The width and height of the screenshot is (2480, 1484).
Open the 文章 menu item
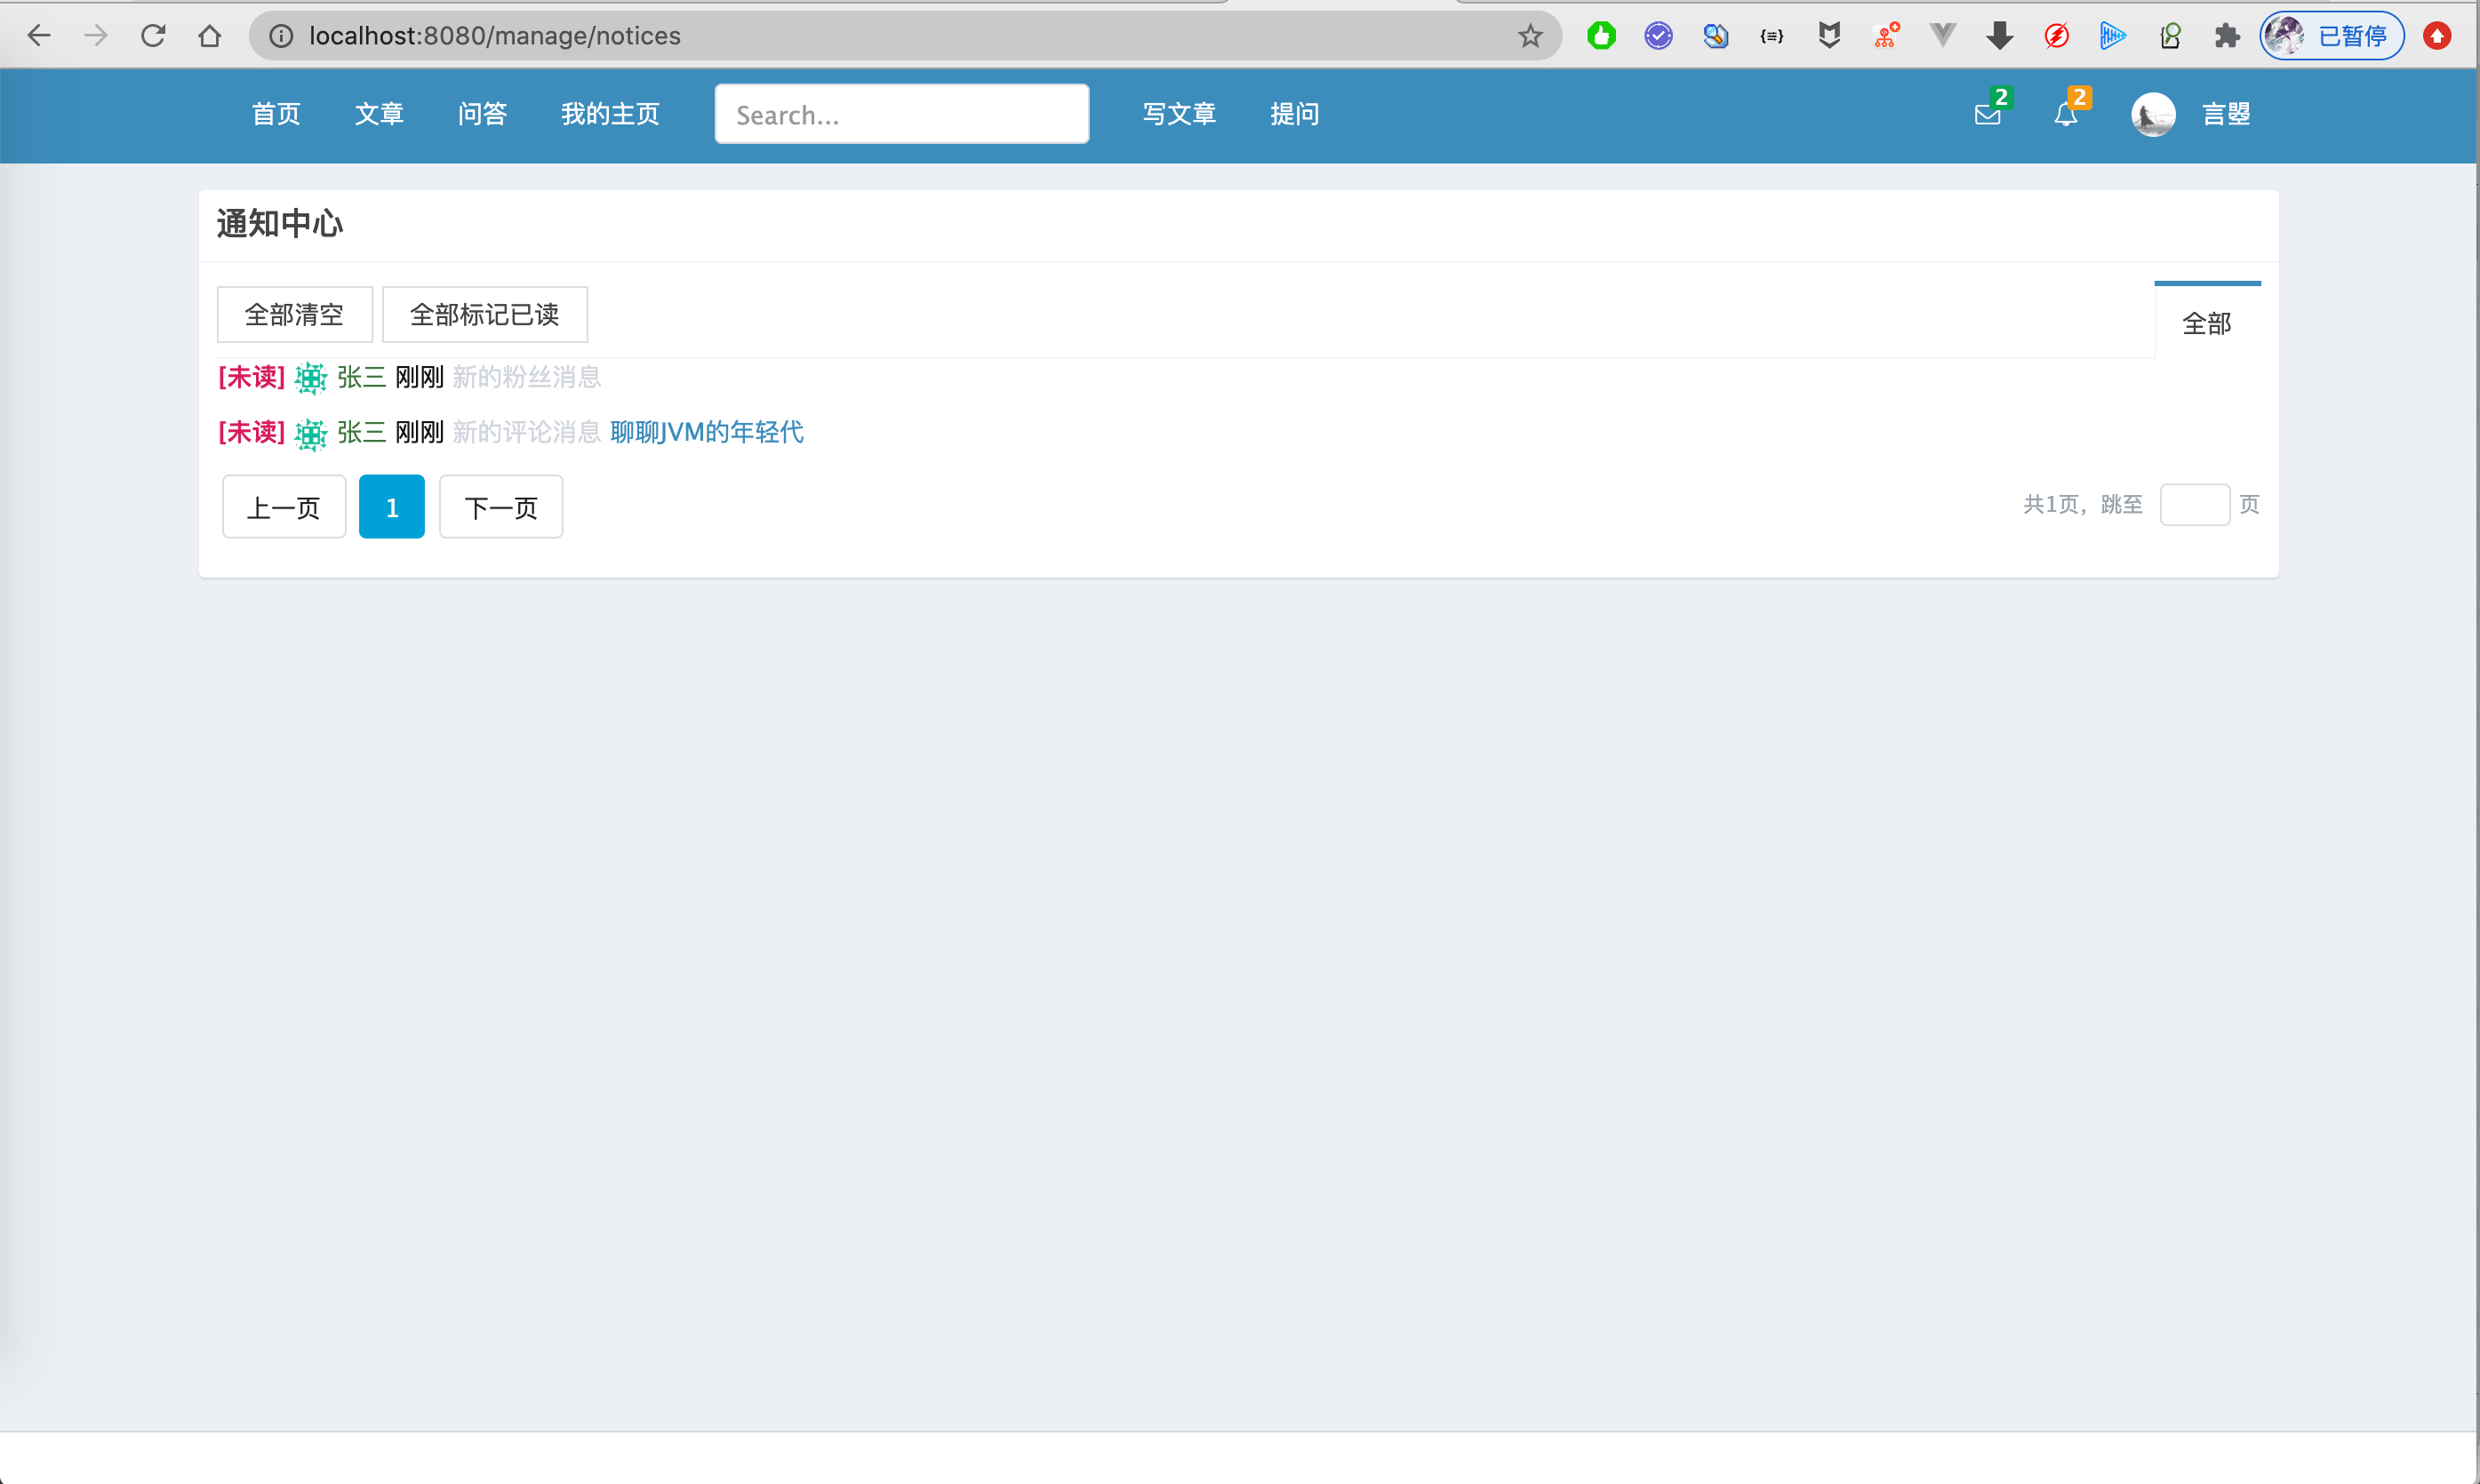tap(379, 114)
